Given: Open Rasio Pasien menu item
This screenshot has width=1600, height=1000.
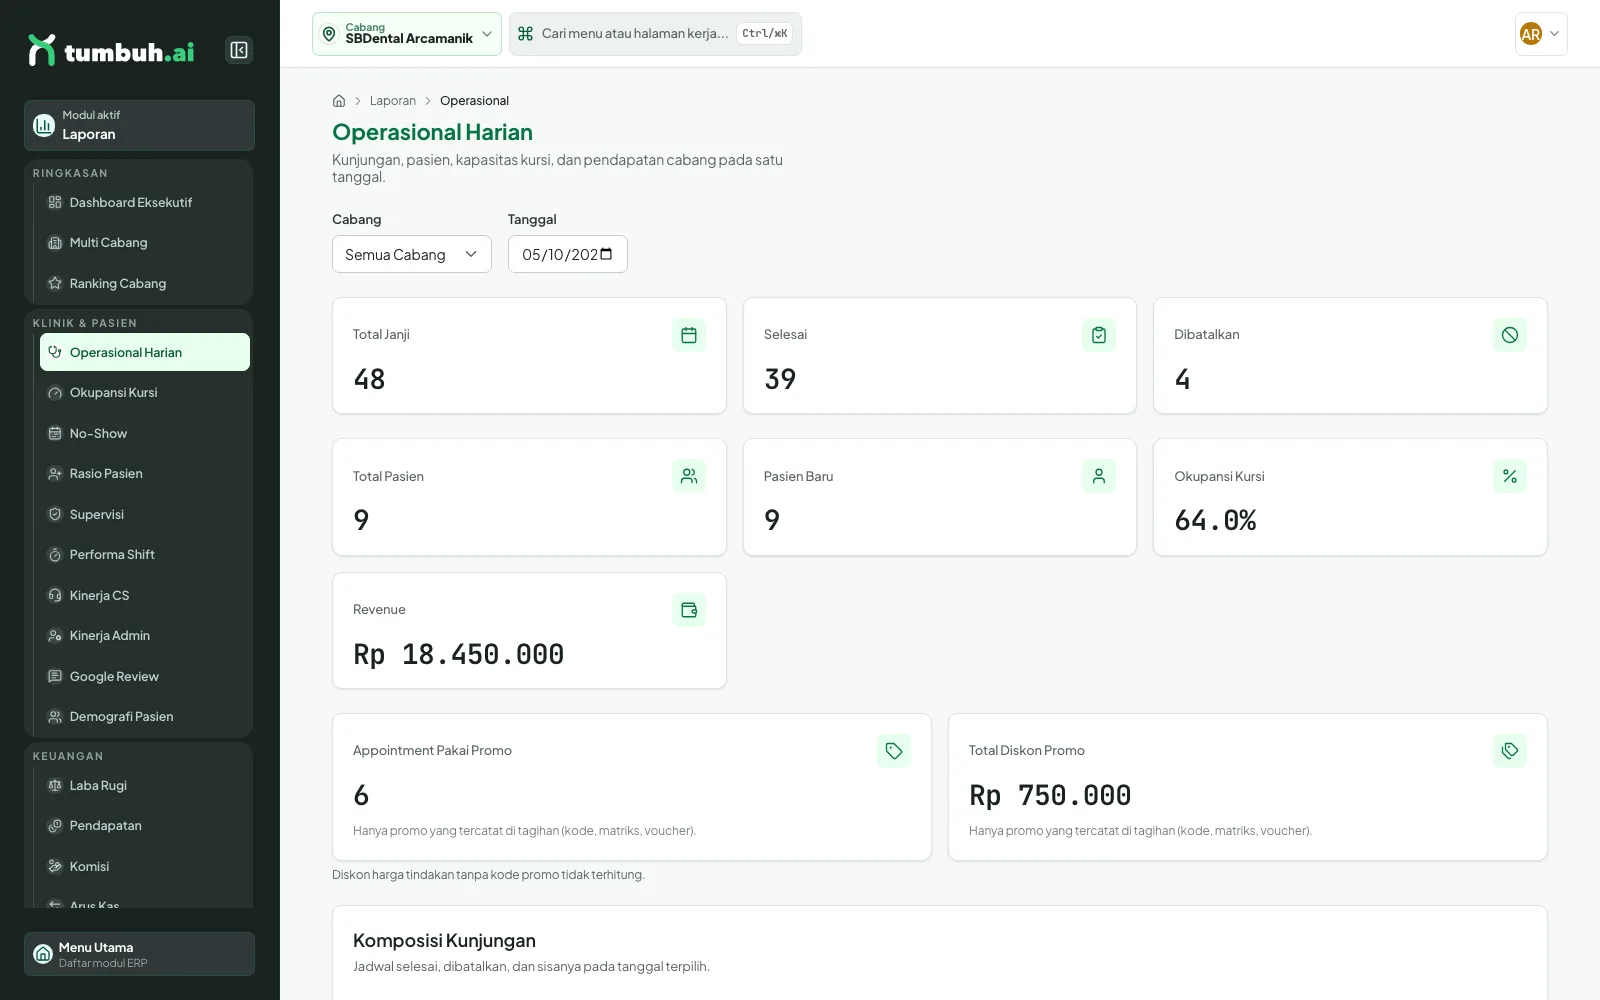Looking at the screenshot, I should pos(145,474).
